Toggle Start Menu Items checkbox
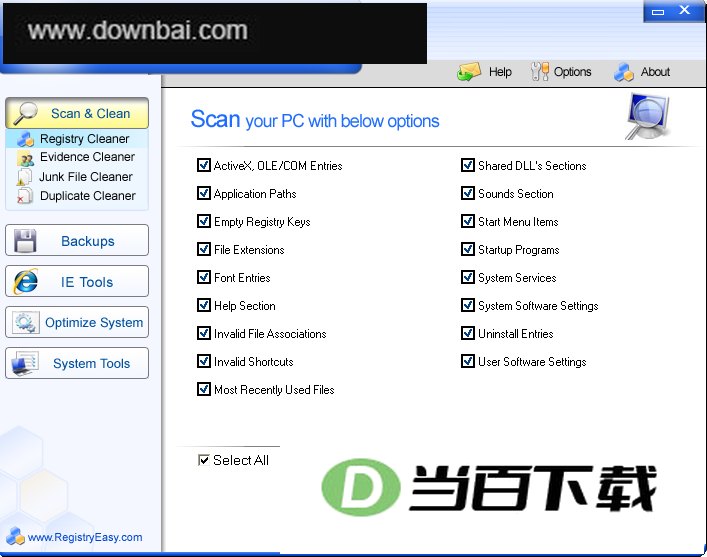This screenshot has height=557, width=707. (x=468, y=221)
